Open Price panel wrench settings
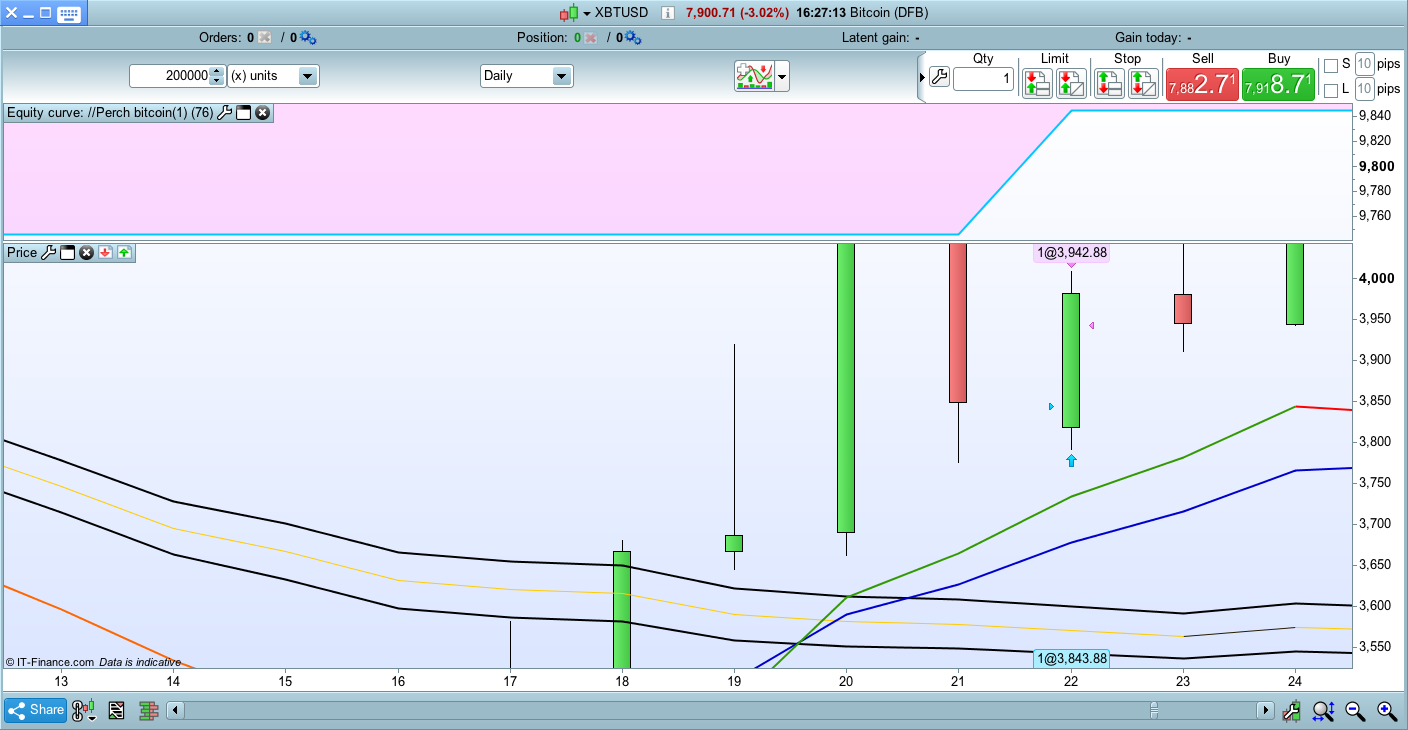This screenshot has height=730, width=1408. click(x=49, y=253)
